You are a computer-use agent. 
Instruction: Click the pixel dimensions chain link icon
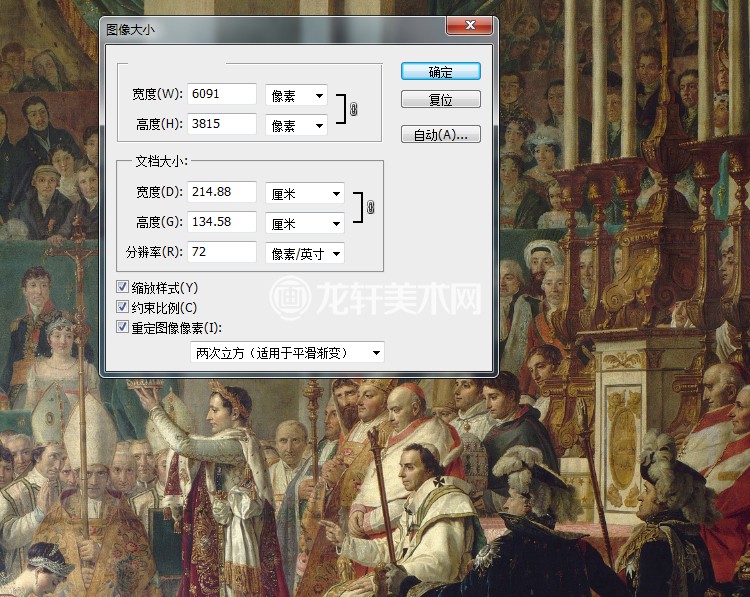pos(353,109)
